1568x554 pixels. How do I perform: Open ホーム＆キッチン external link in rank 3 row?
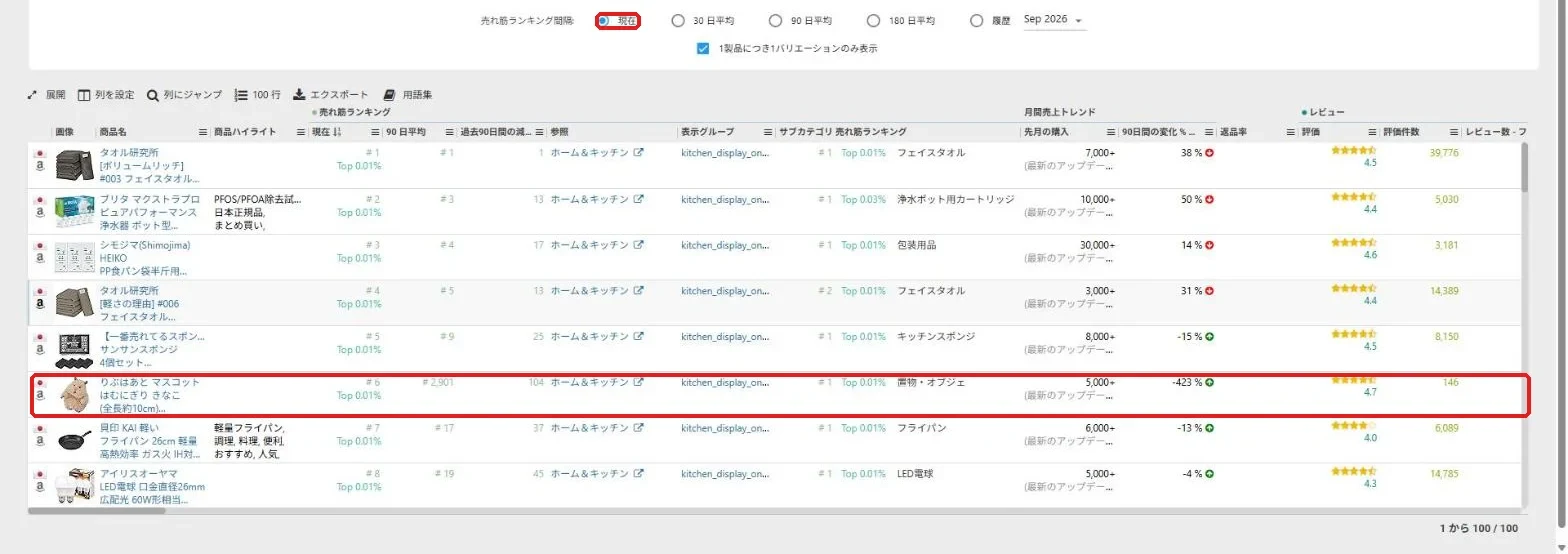point(639,245)
